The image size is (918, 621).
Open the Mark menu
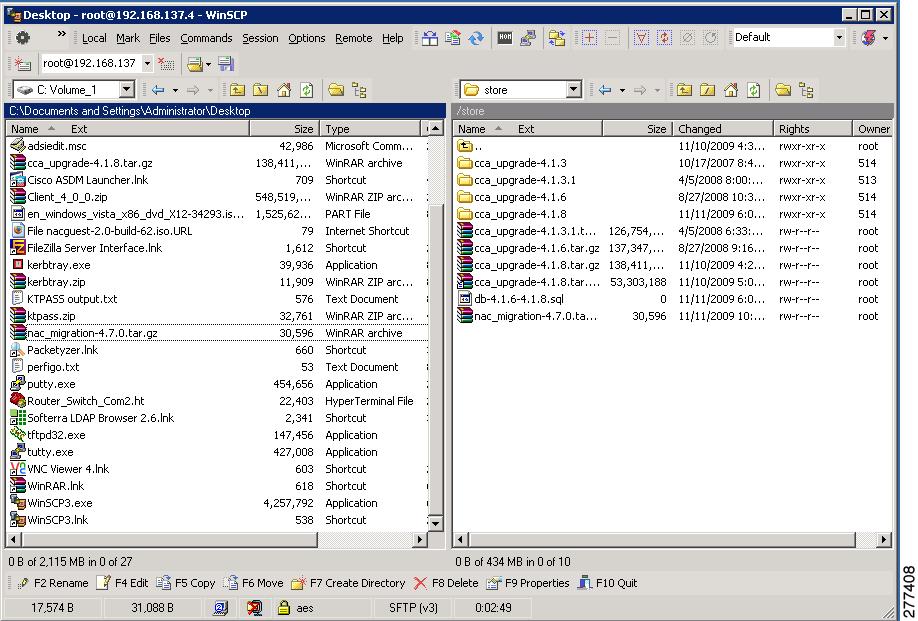point(128,38)
